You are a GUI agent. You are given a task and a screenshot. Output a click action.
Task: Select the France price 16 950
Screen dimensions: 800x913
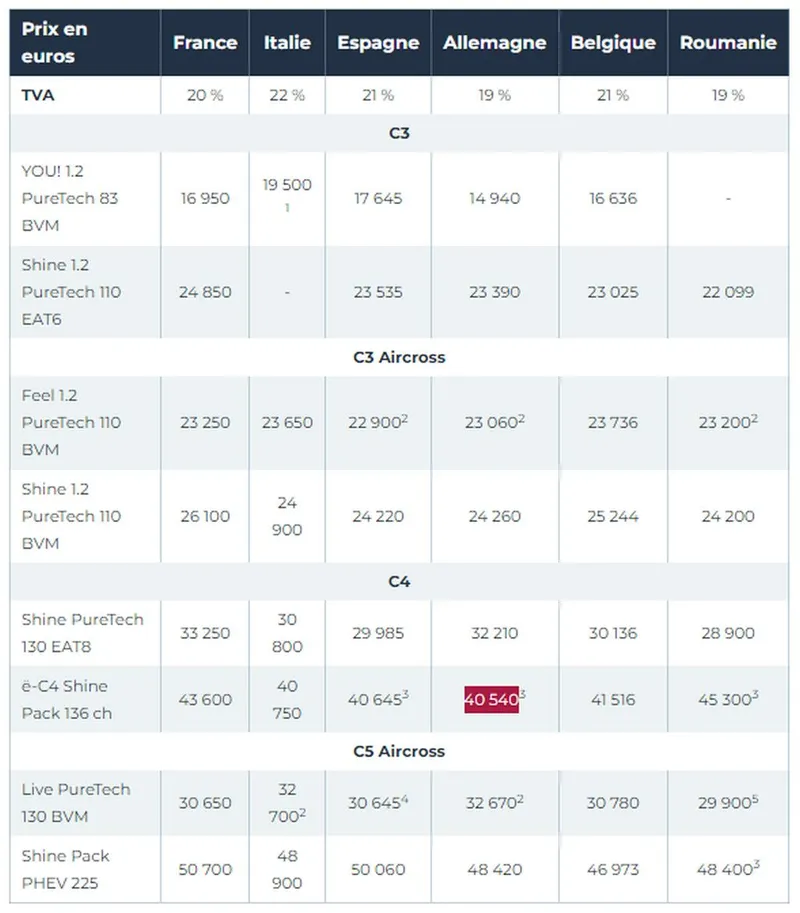pos(205,199)
